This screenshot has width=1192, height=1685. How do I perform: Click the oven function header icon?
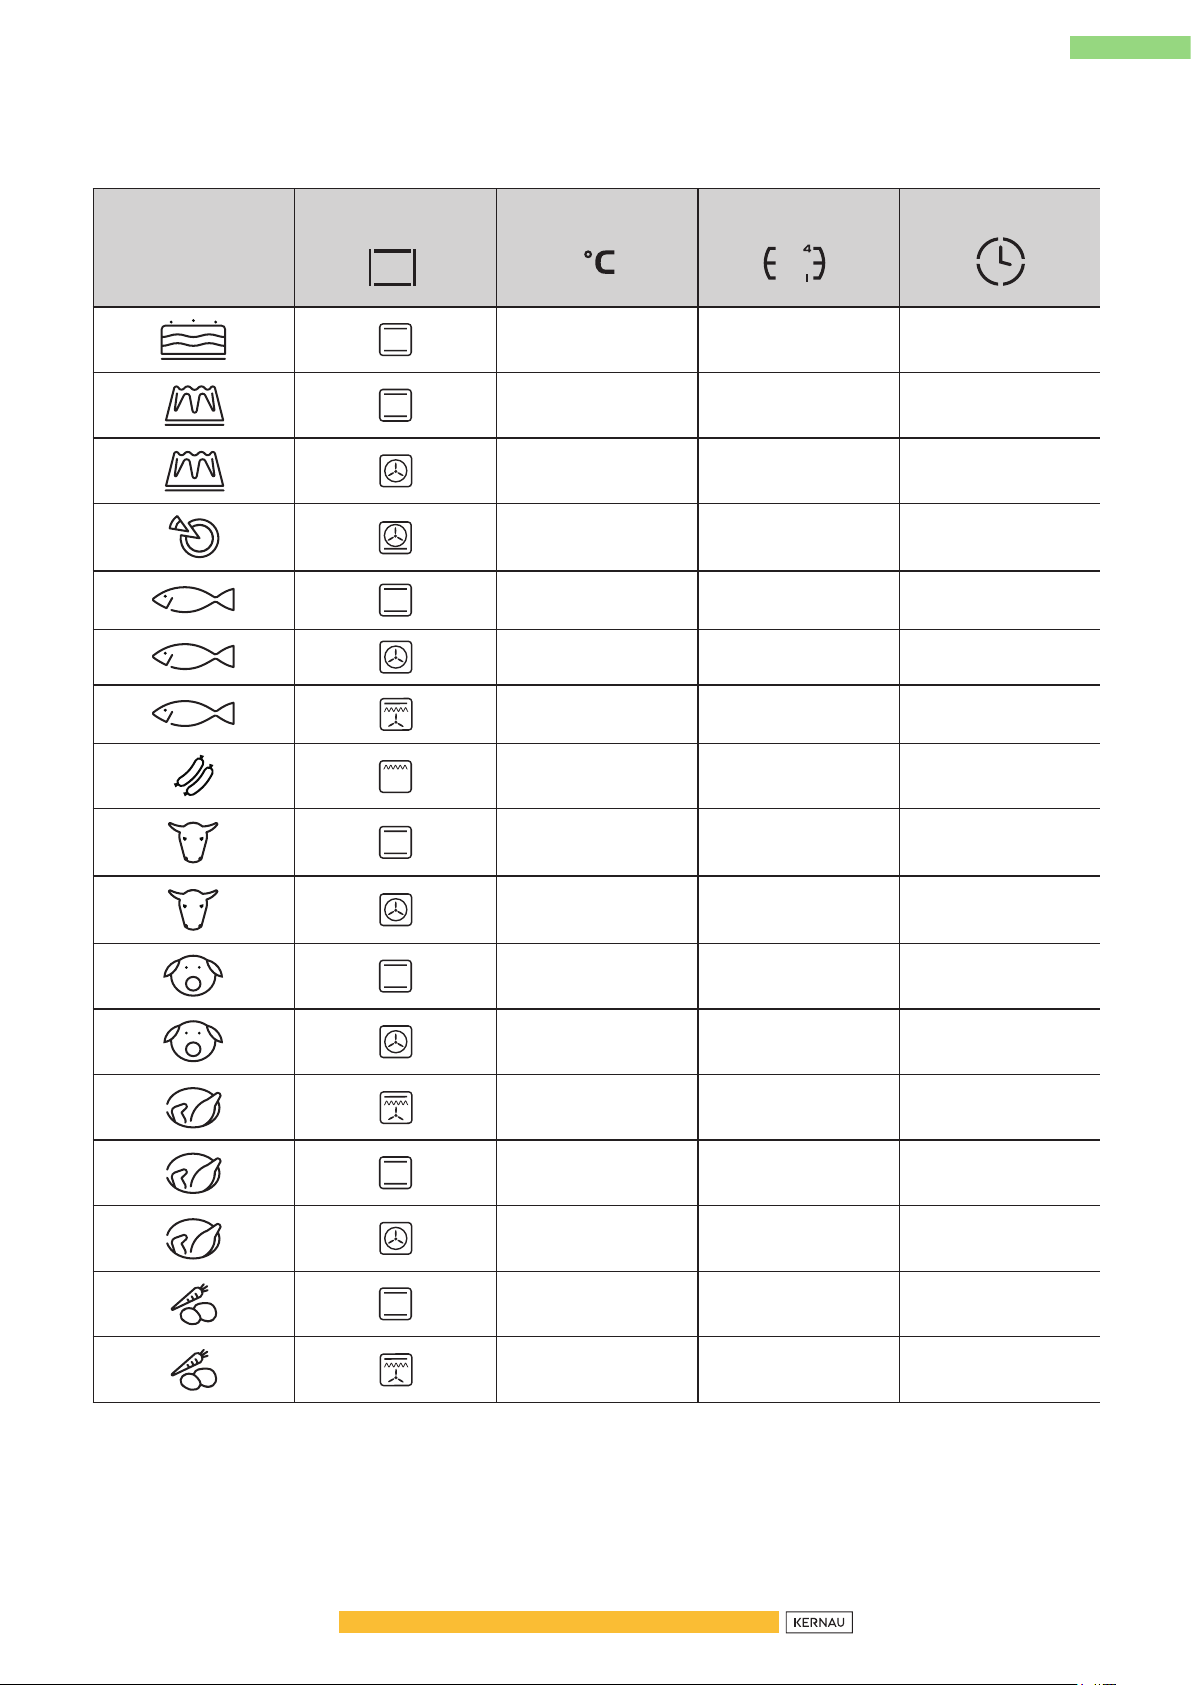393,268
